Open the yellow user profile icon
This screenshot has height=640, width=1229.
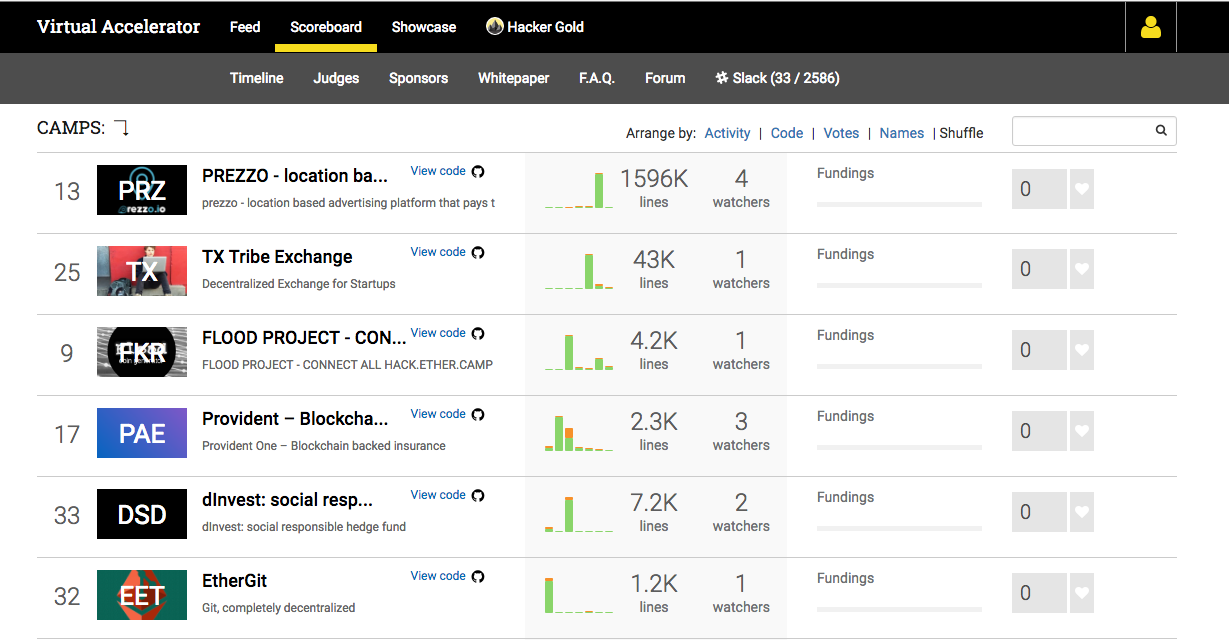(1150, 27)
